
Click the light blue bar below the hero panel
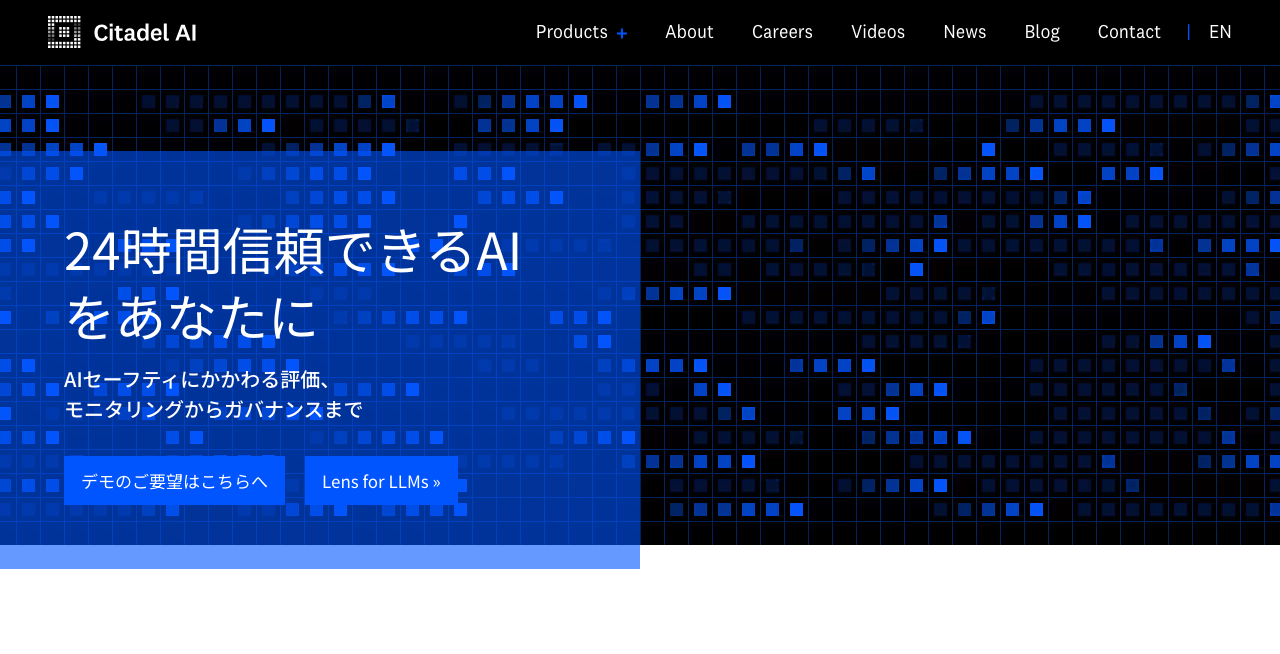320,557
